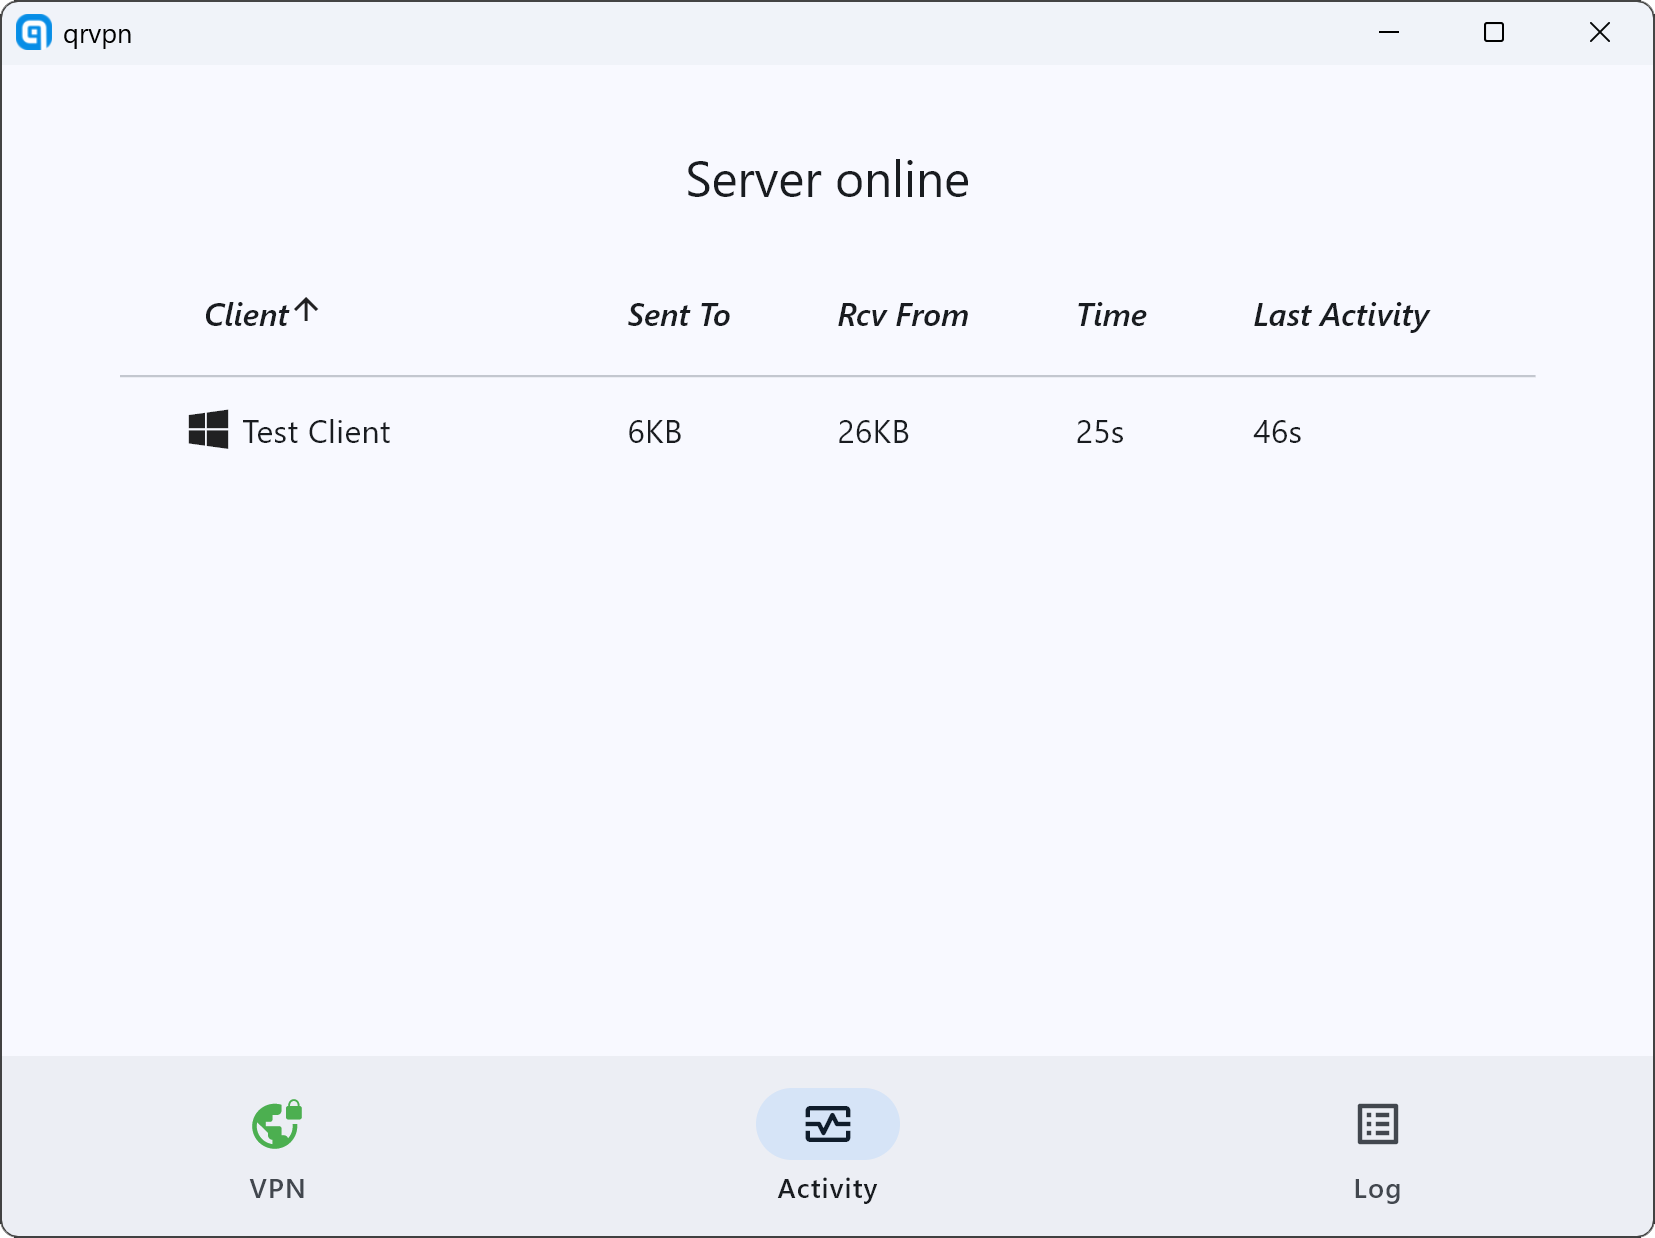Sort by the Last Activity column
The width and height of the screenshot is (1655, 1238).
point(1340,315)
